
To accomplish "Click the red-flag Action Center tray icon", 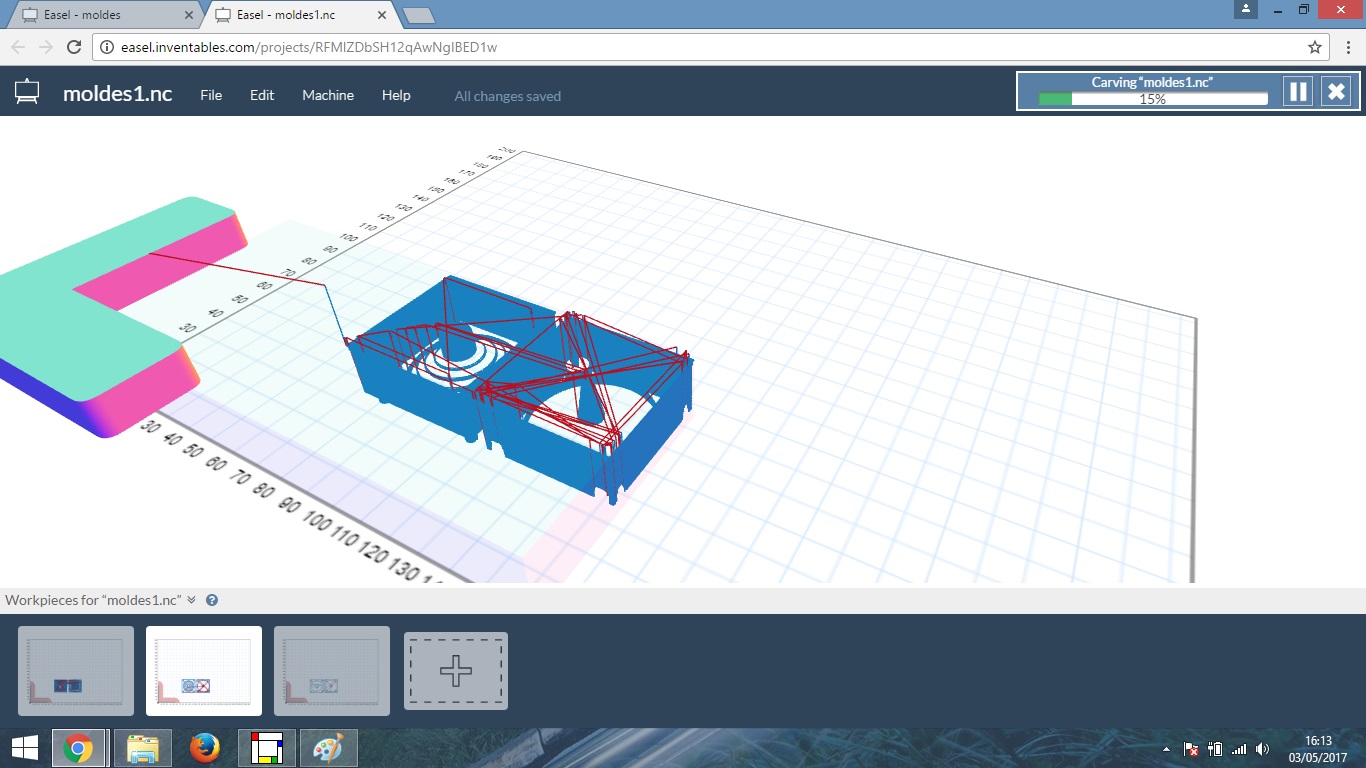I will pos(1191,749).
